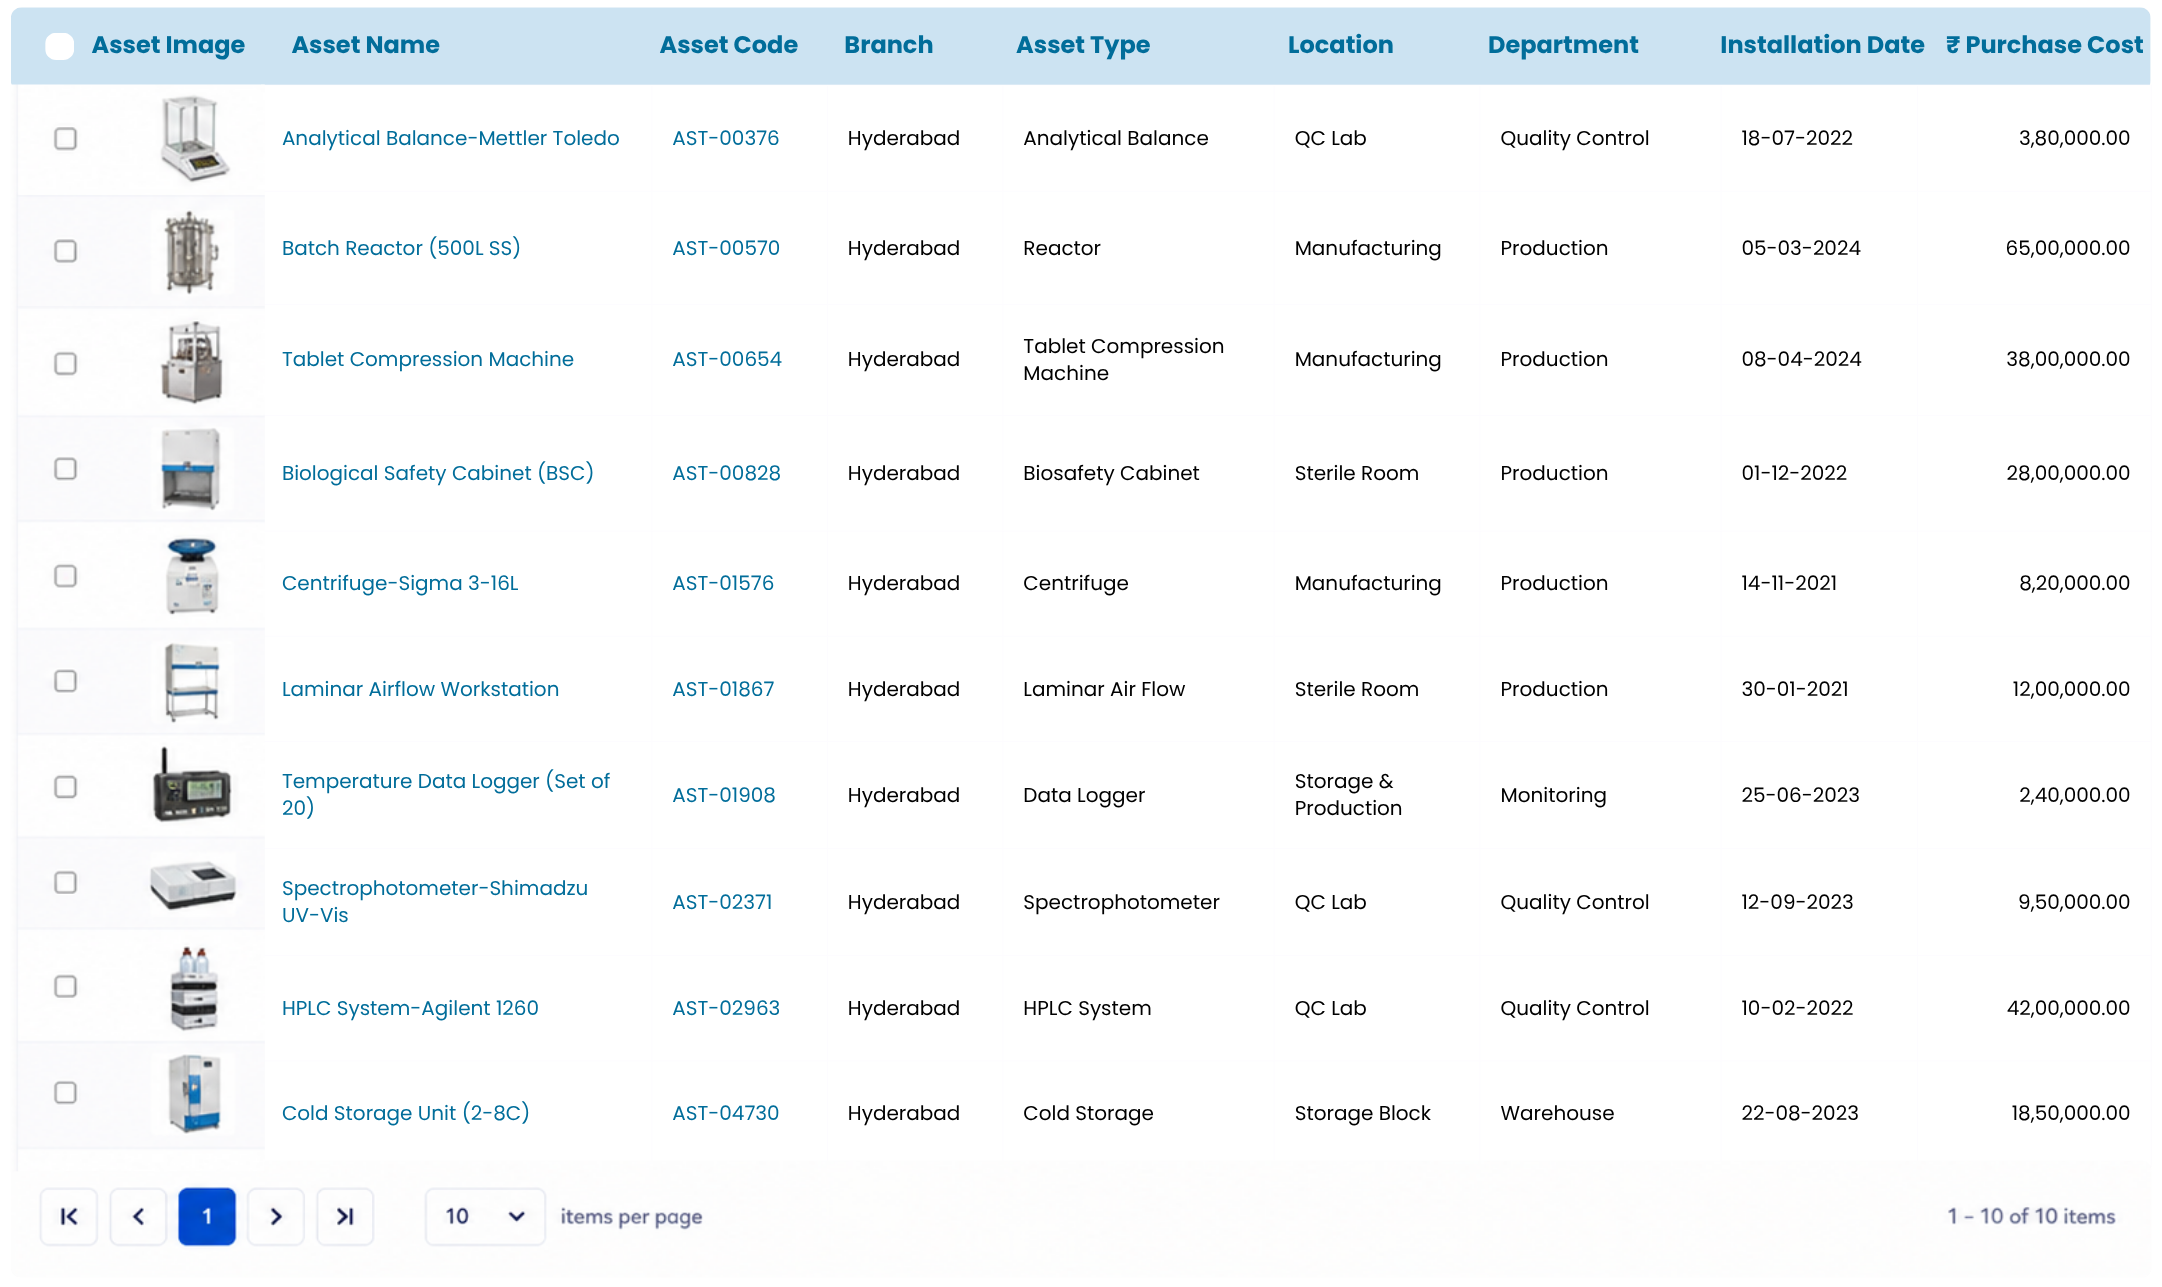View the Centrifuge-Sigma thumbnail image
This screenshot has height=1287, width=2162.
(192, 576)
